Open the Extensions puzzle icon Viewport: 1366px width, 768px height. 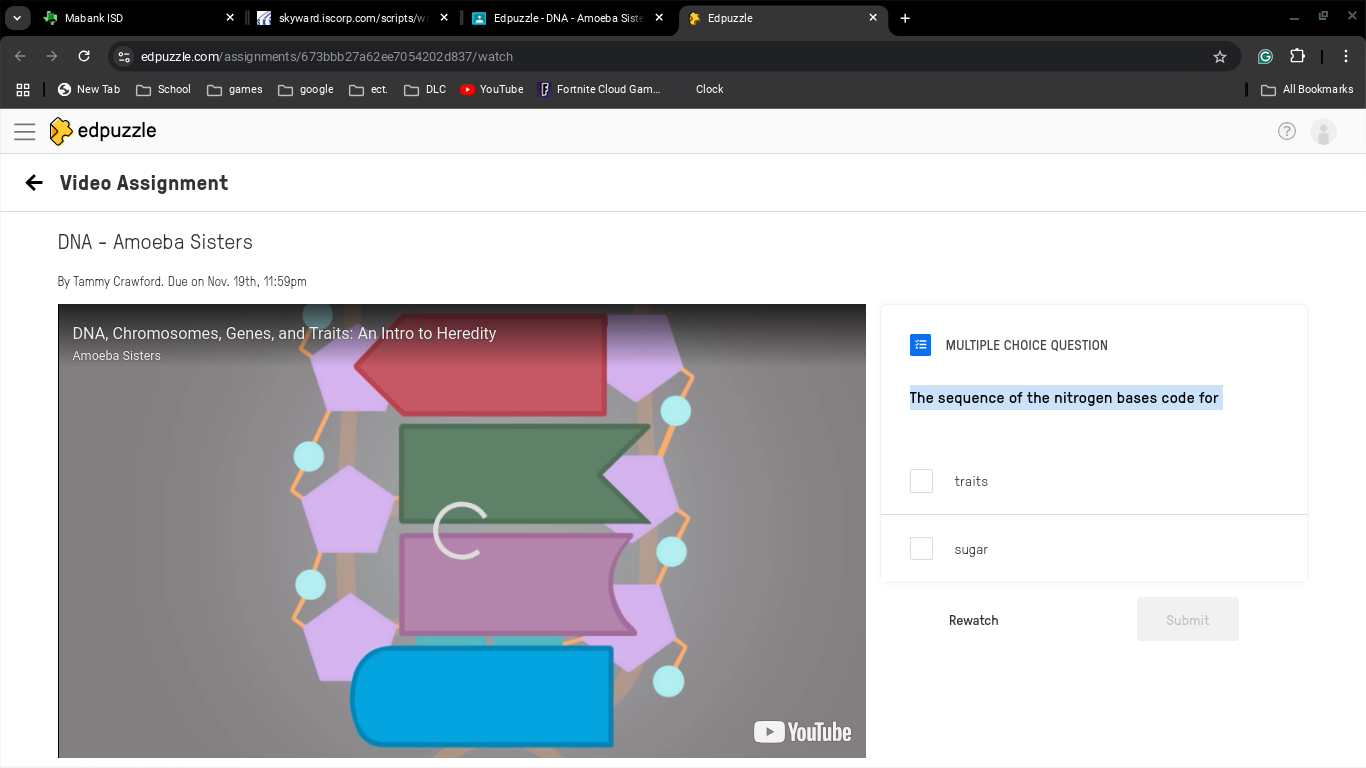[x=1298, y=57]
